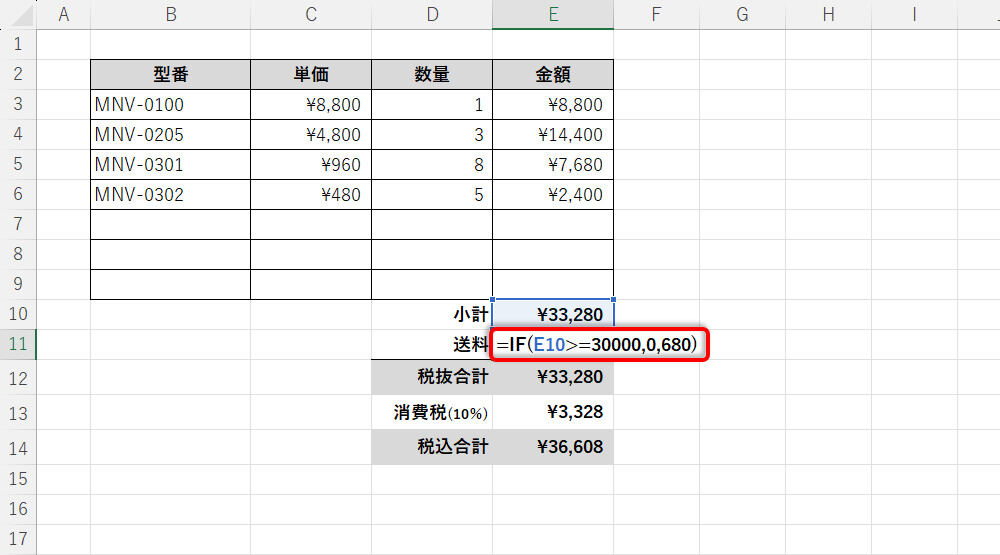
Task: Select the 税込合計 total ¥36,608
Action: click(x=553, y=447)
